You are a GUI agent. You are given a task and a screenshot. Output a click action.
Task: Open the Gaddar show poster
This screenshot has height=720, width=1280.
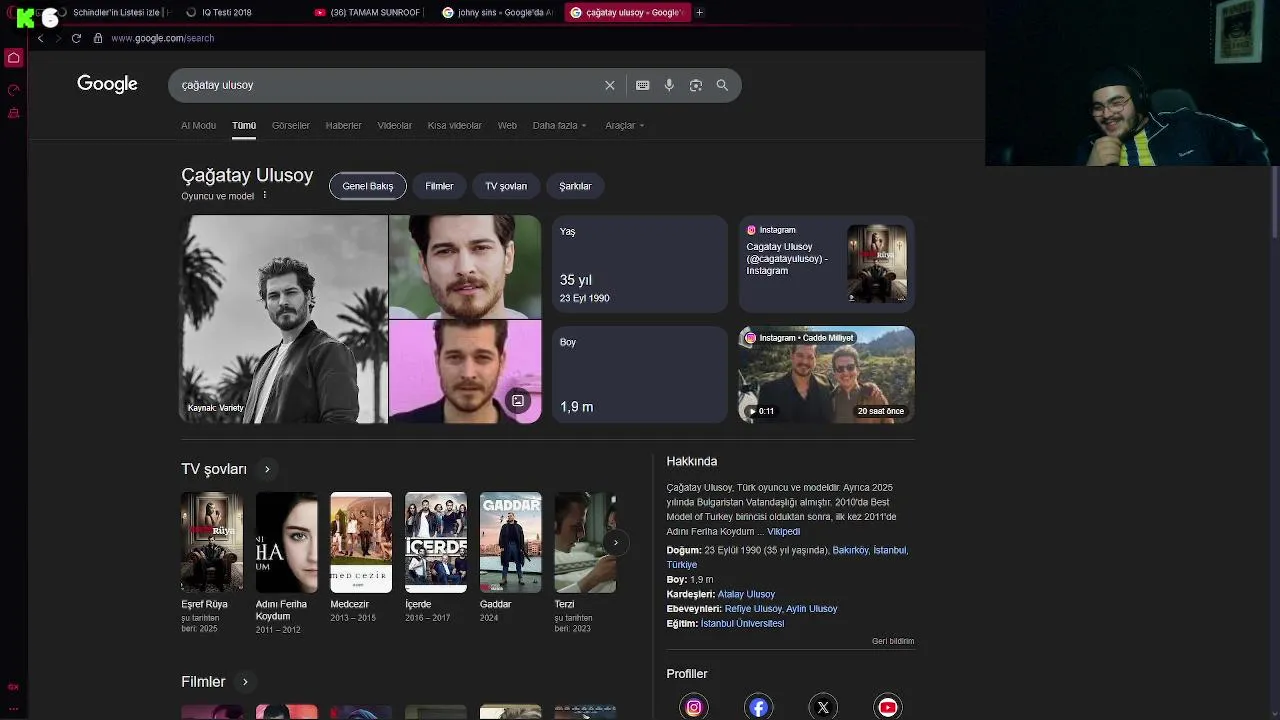(x=510, y=542)
